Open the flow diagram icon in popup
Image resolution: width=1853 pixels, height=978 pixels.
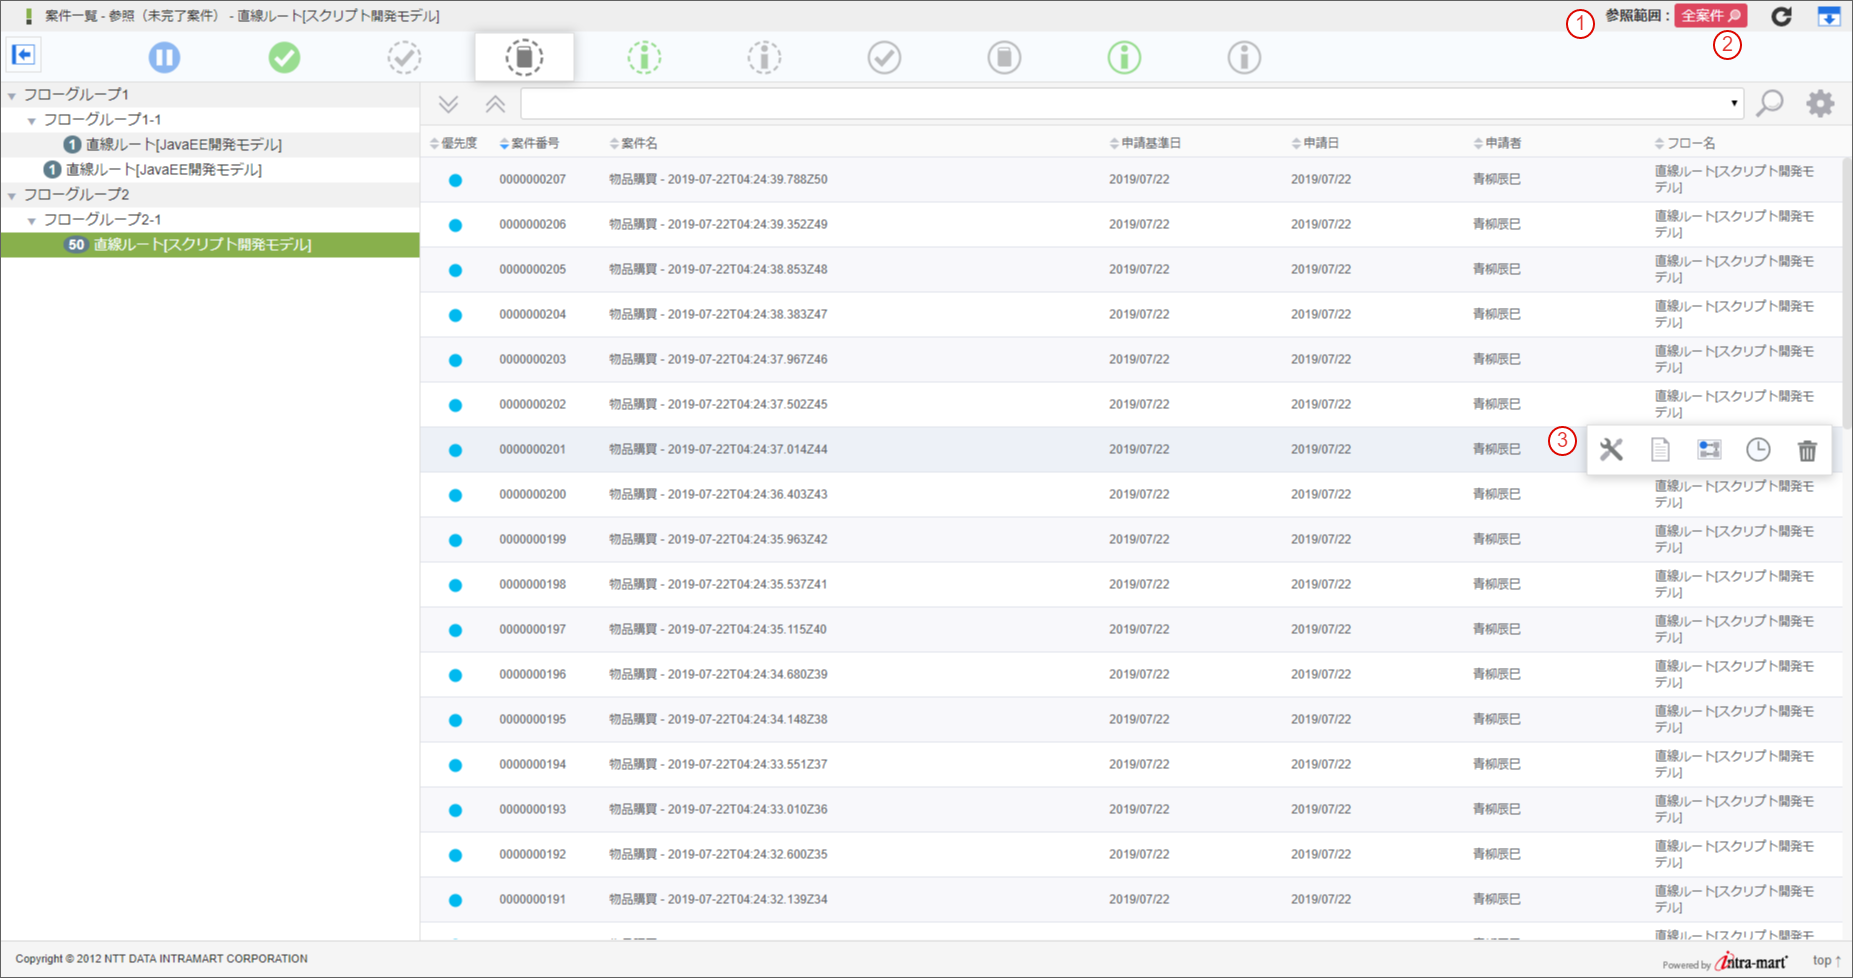point(1709,450)
